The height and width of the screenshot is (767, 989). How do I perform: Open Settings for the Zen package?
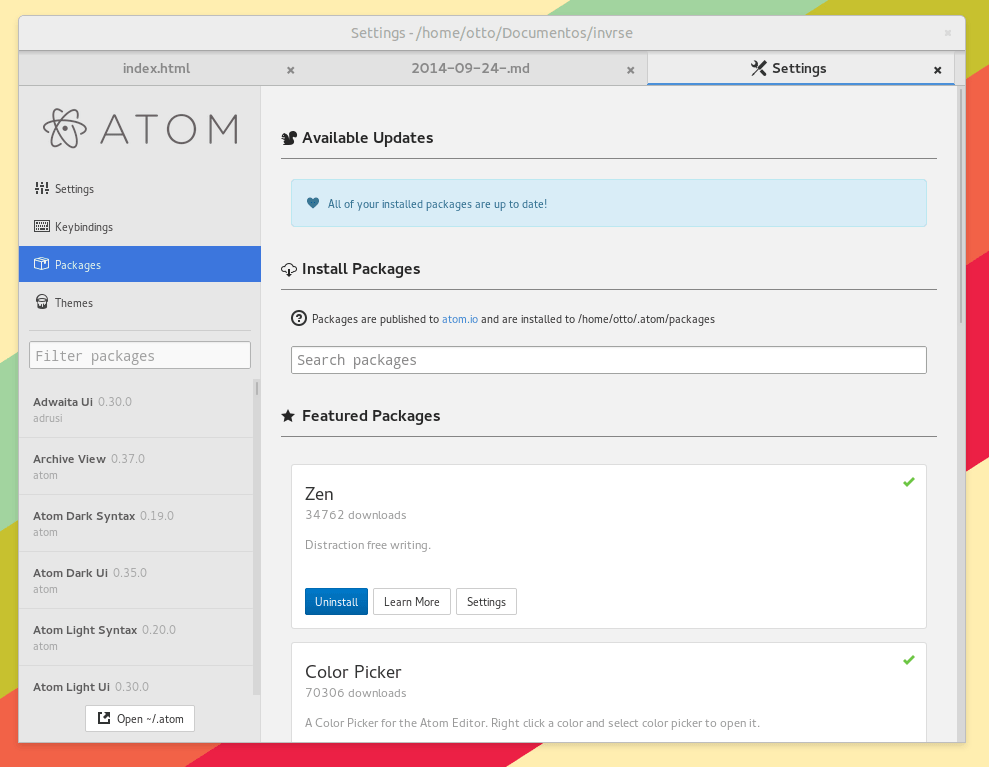click(x=486, y=602)
